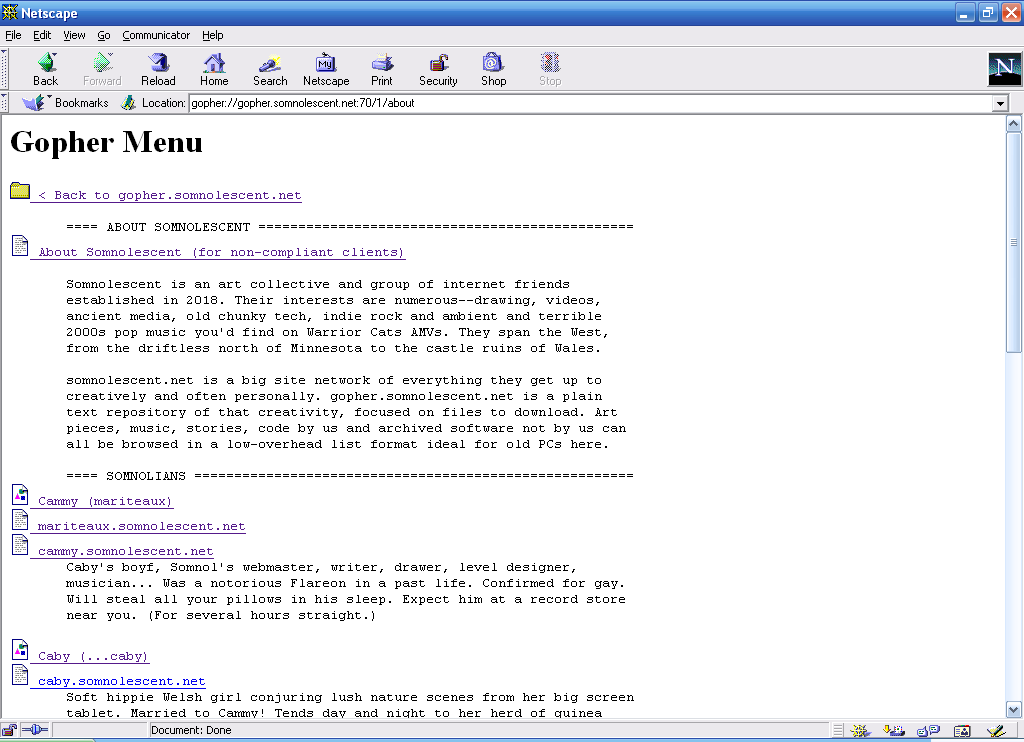Viewport: 1024px width, 742px height.
Task: Open the Bookmarks dropdown
Action: pyautogui.click(x=66, y=103)
